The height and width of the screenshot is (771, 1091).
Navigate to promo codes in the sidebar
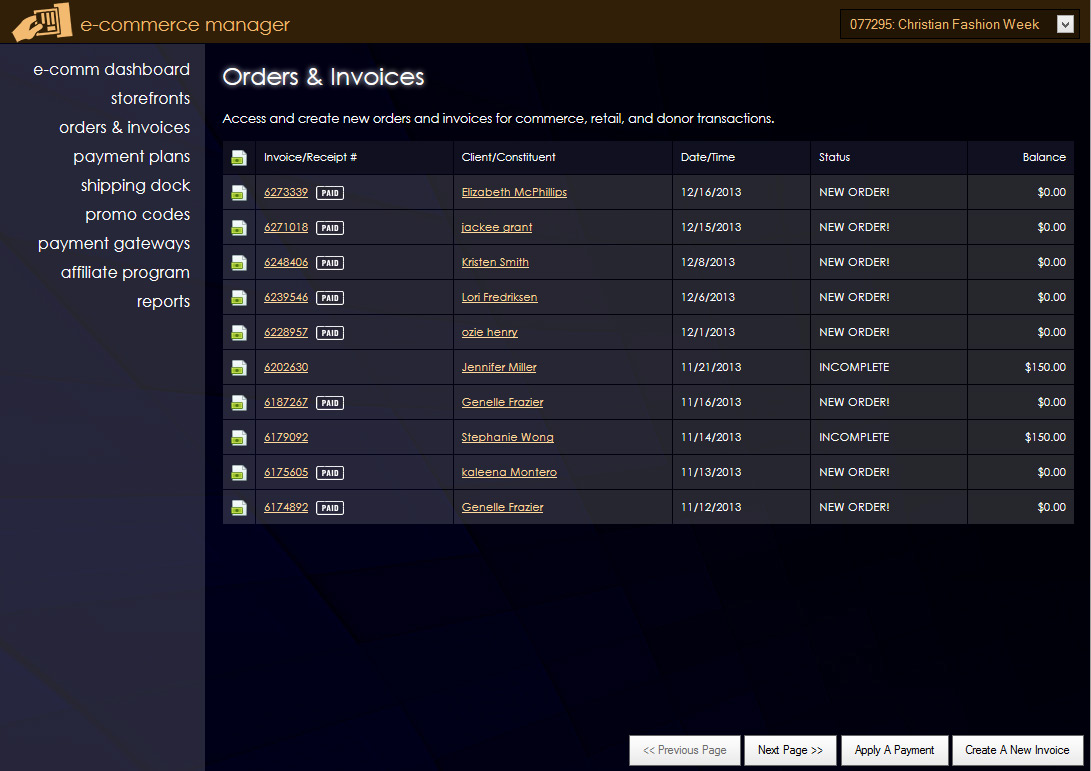coord(137,215)
